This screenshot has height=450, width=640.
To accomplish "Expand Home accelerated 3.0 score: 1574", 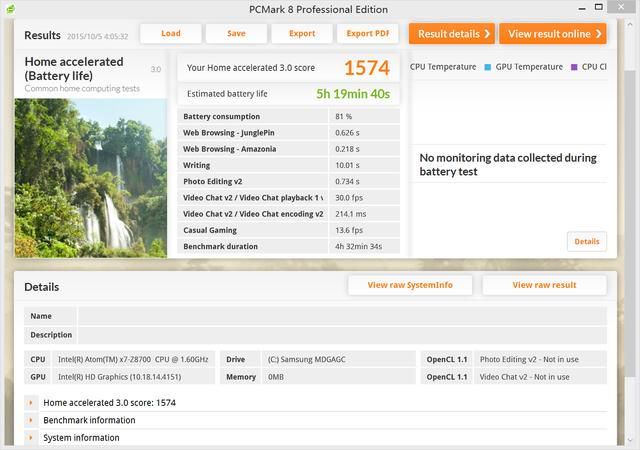I will (31, 403).
